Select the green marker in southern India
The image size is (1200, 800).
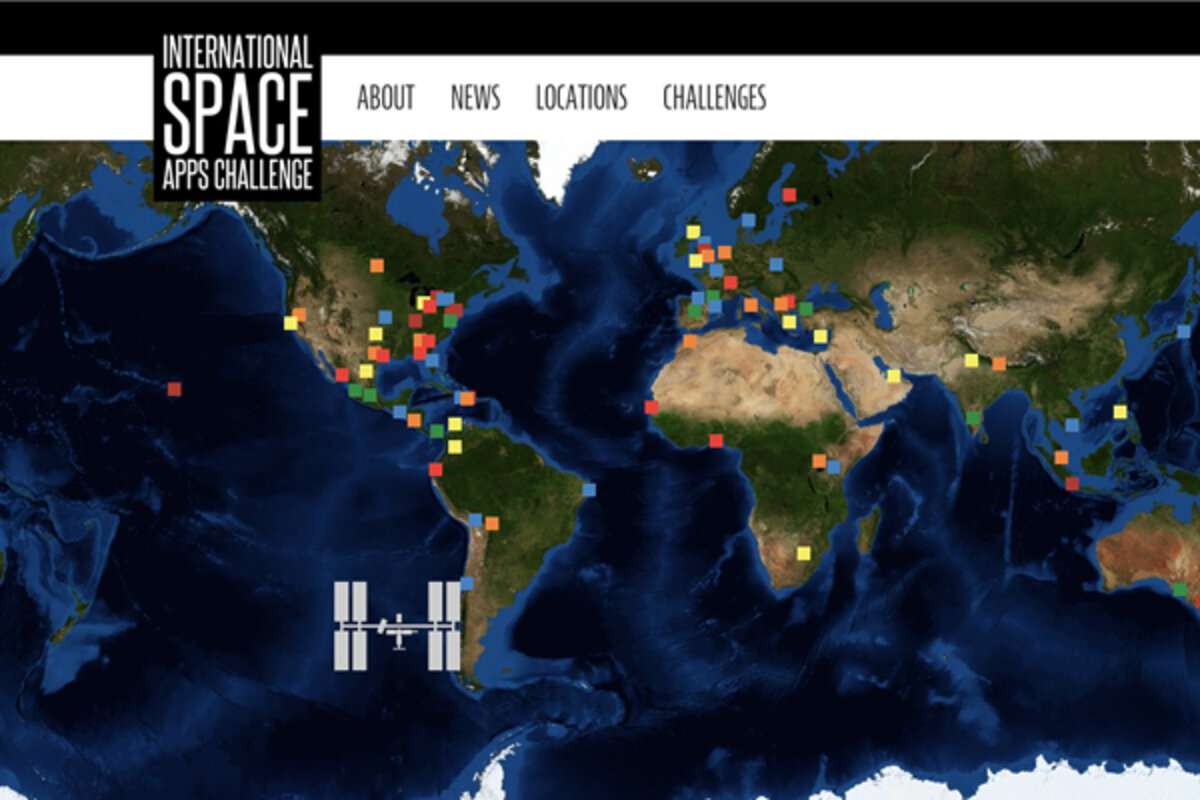point(973,418)
